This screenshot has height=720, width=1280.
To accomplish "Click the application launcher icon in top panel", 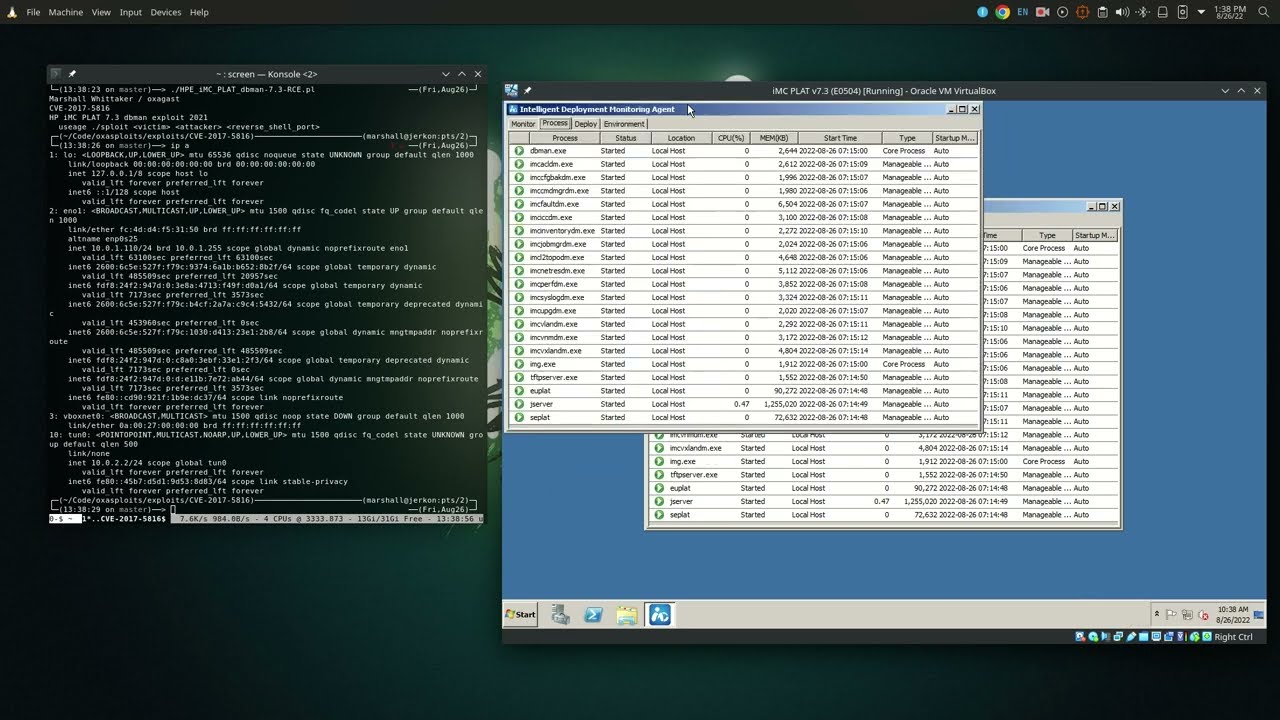I will [x=12, y=12].
